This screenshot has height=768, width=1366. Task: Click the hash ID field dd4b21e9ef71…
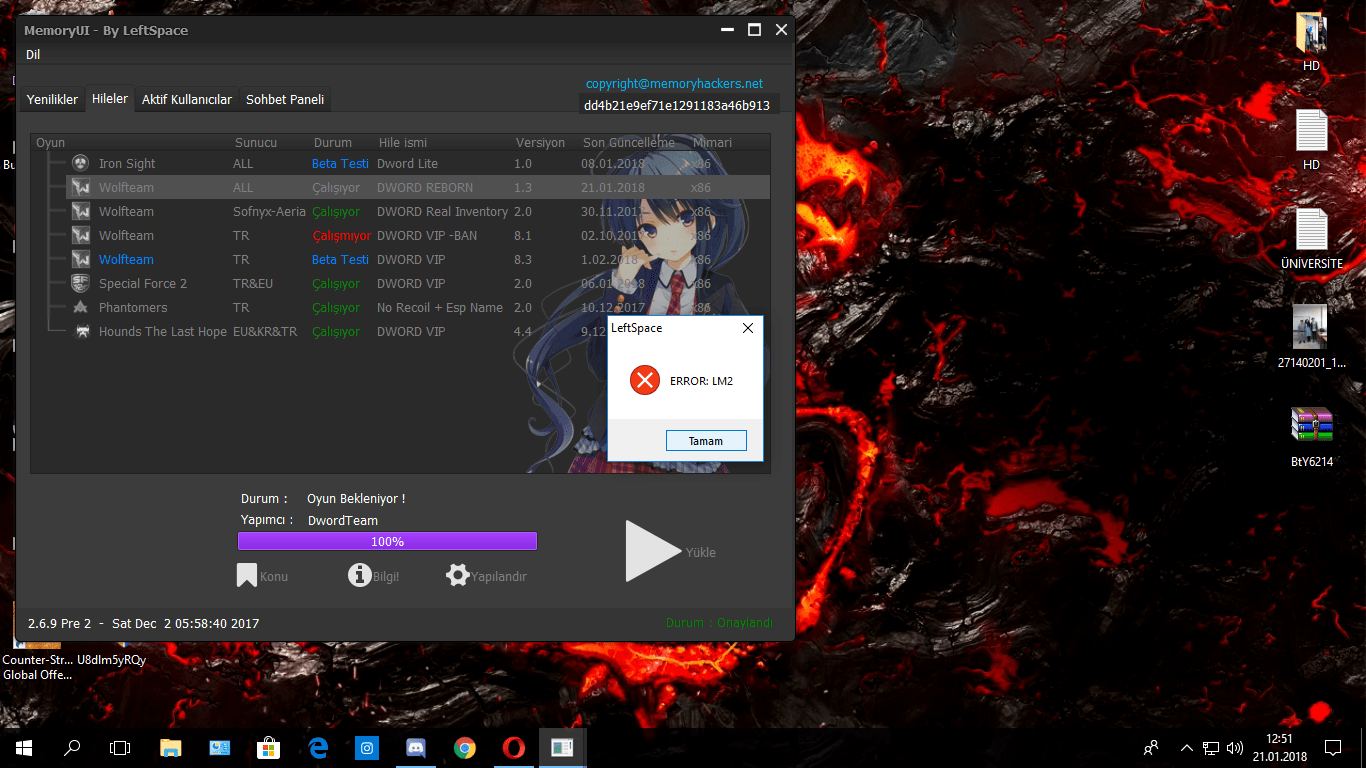click(x=677, y=105)
